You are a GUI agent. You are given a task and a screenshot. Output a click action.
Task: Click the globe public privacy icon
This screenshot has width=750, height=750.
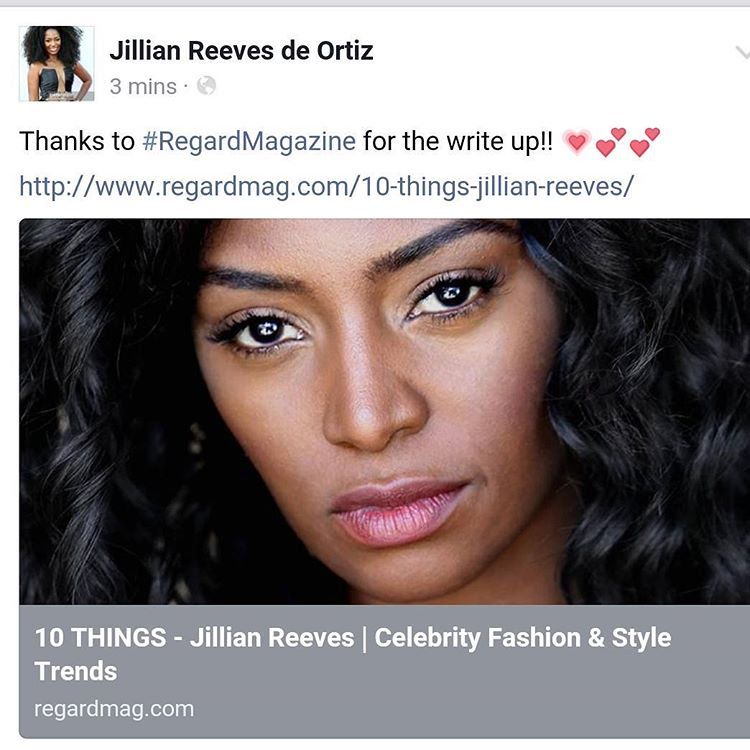coord(206,86)
